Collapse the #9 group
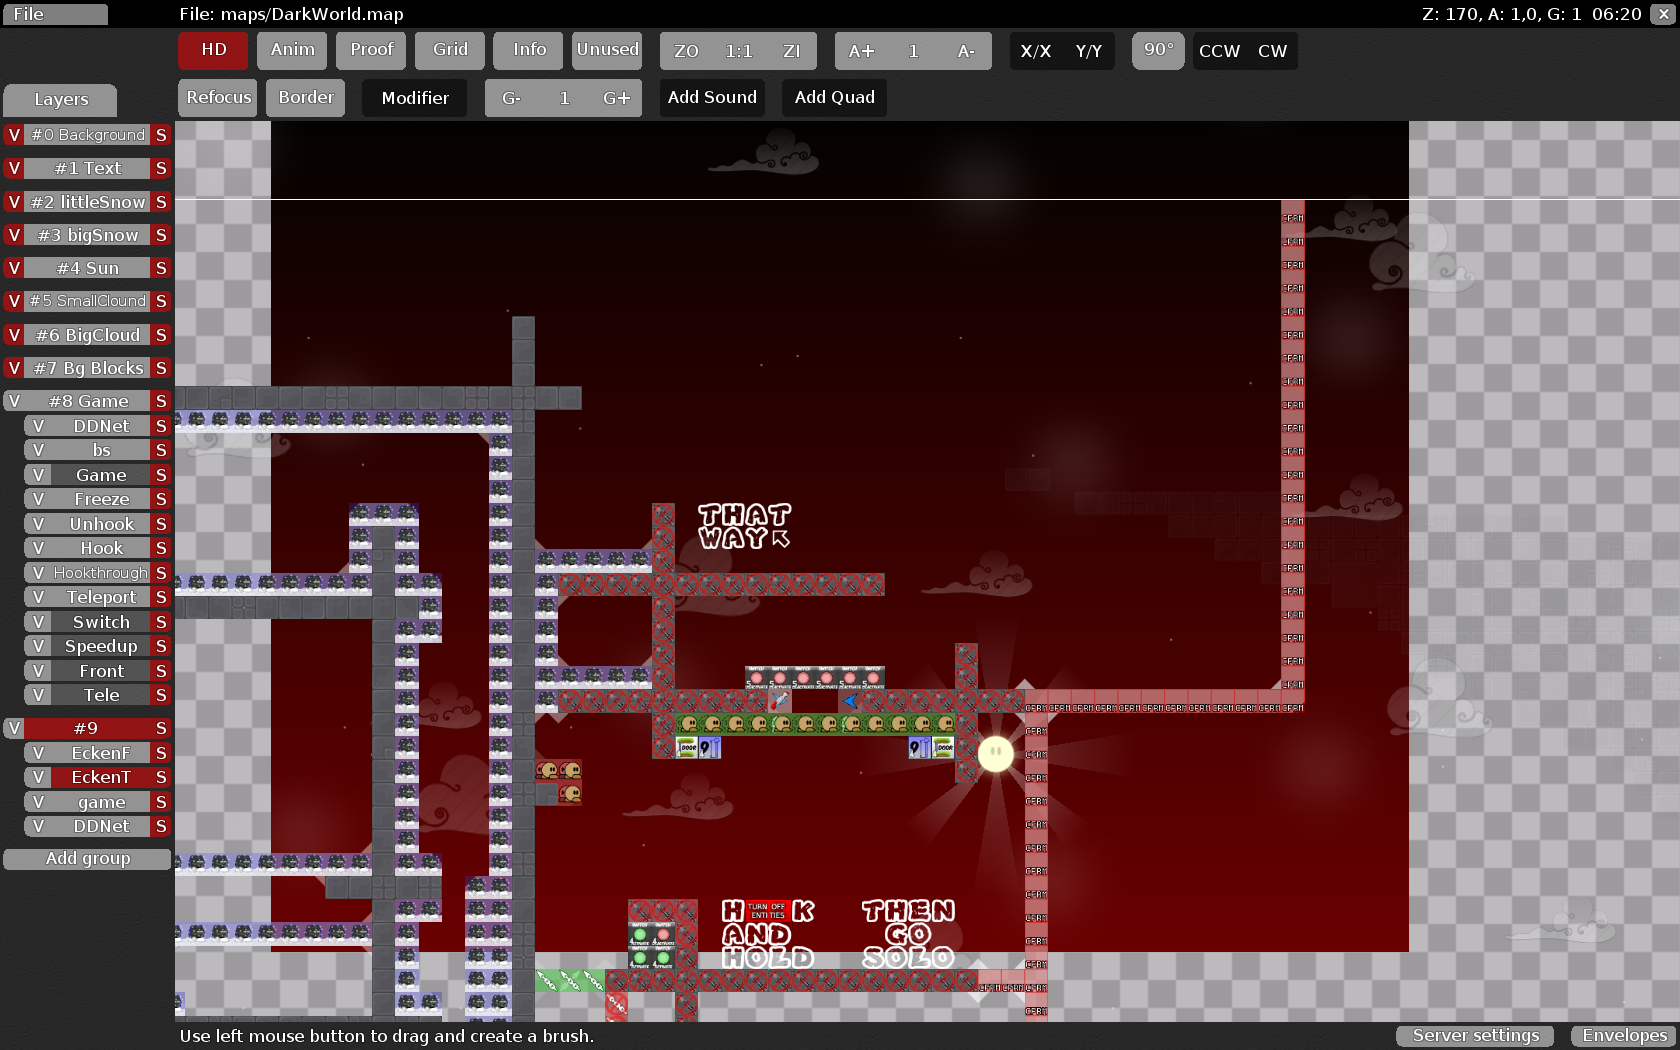The image size is (1680, 1050). point(86,728)
